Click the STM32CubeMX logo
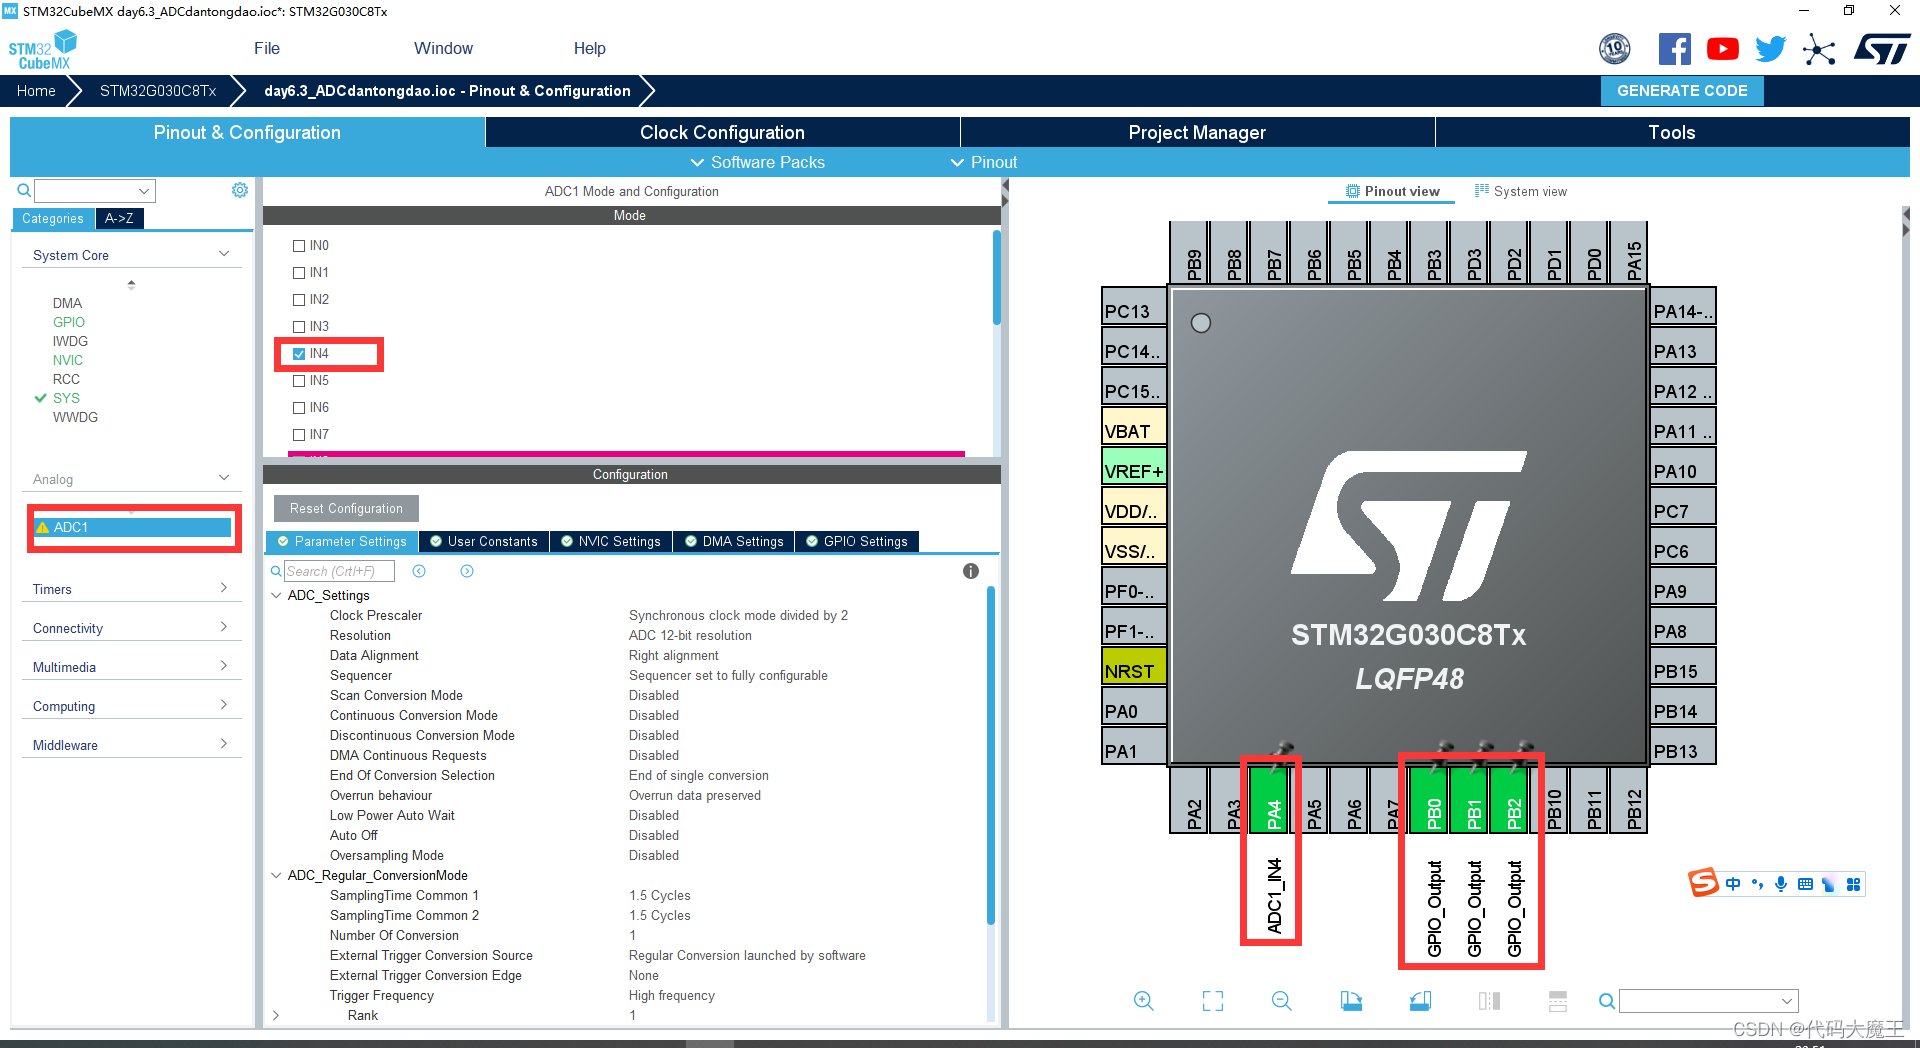The image size is (1920, 1048). point(42,50)
